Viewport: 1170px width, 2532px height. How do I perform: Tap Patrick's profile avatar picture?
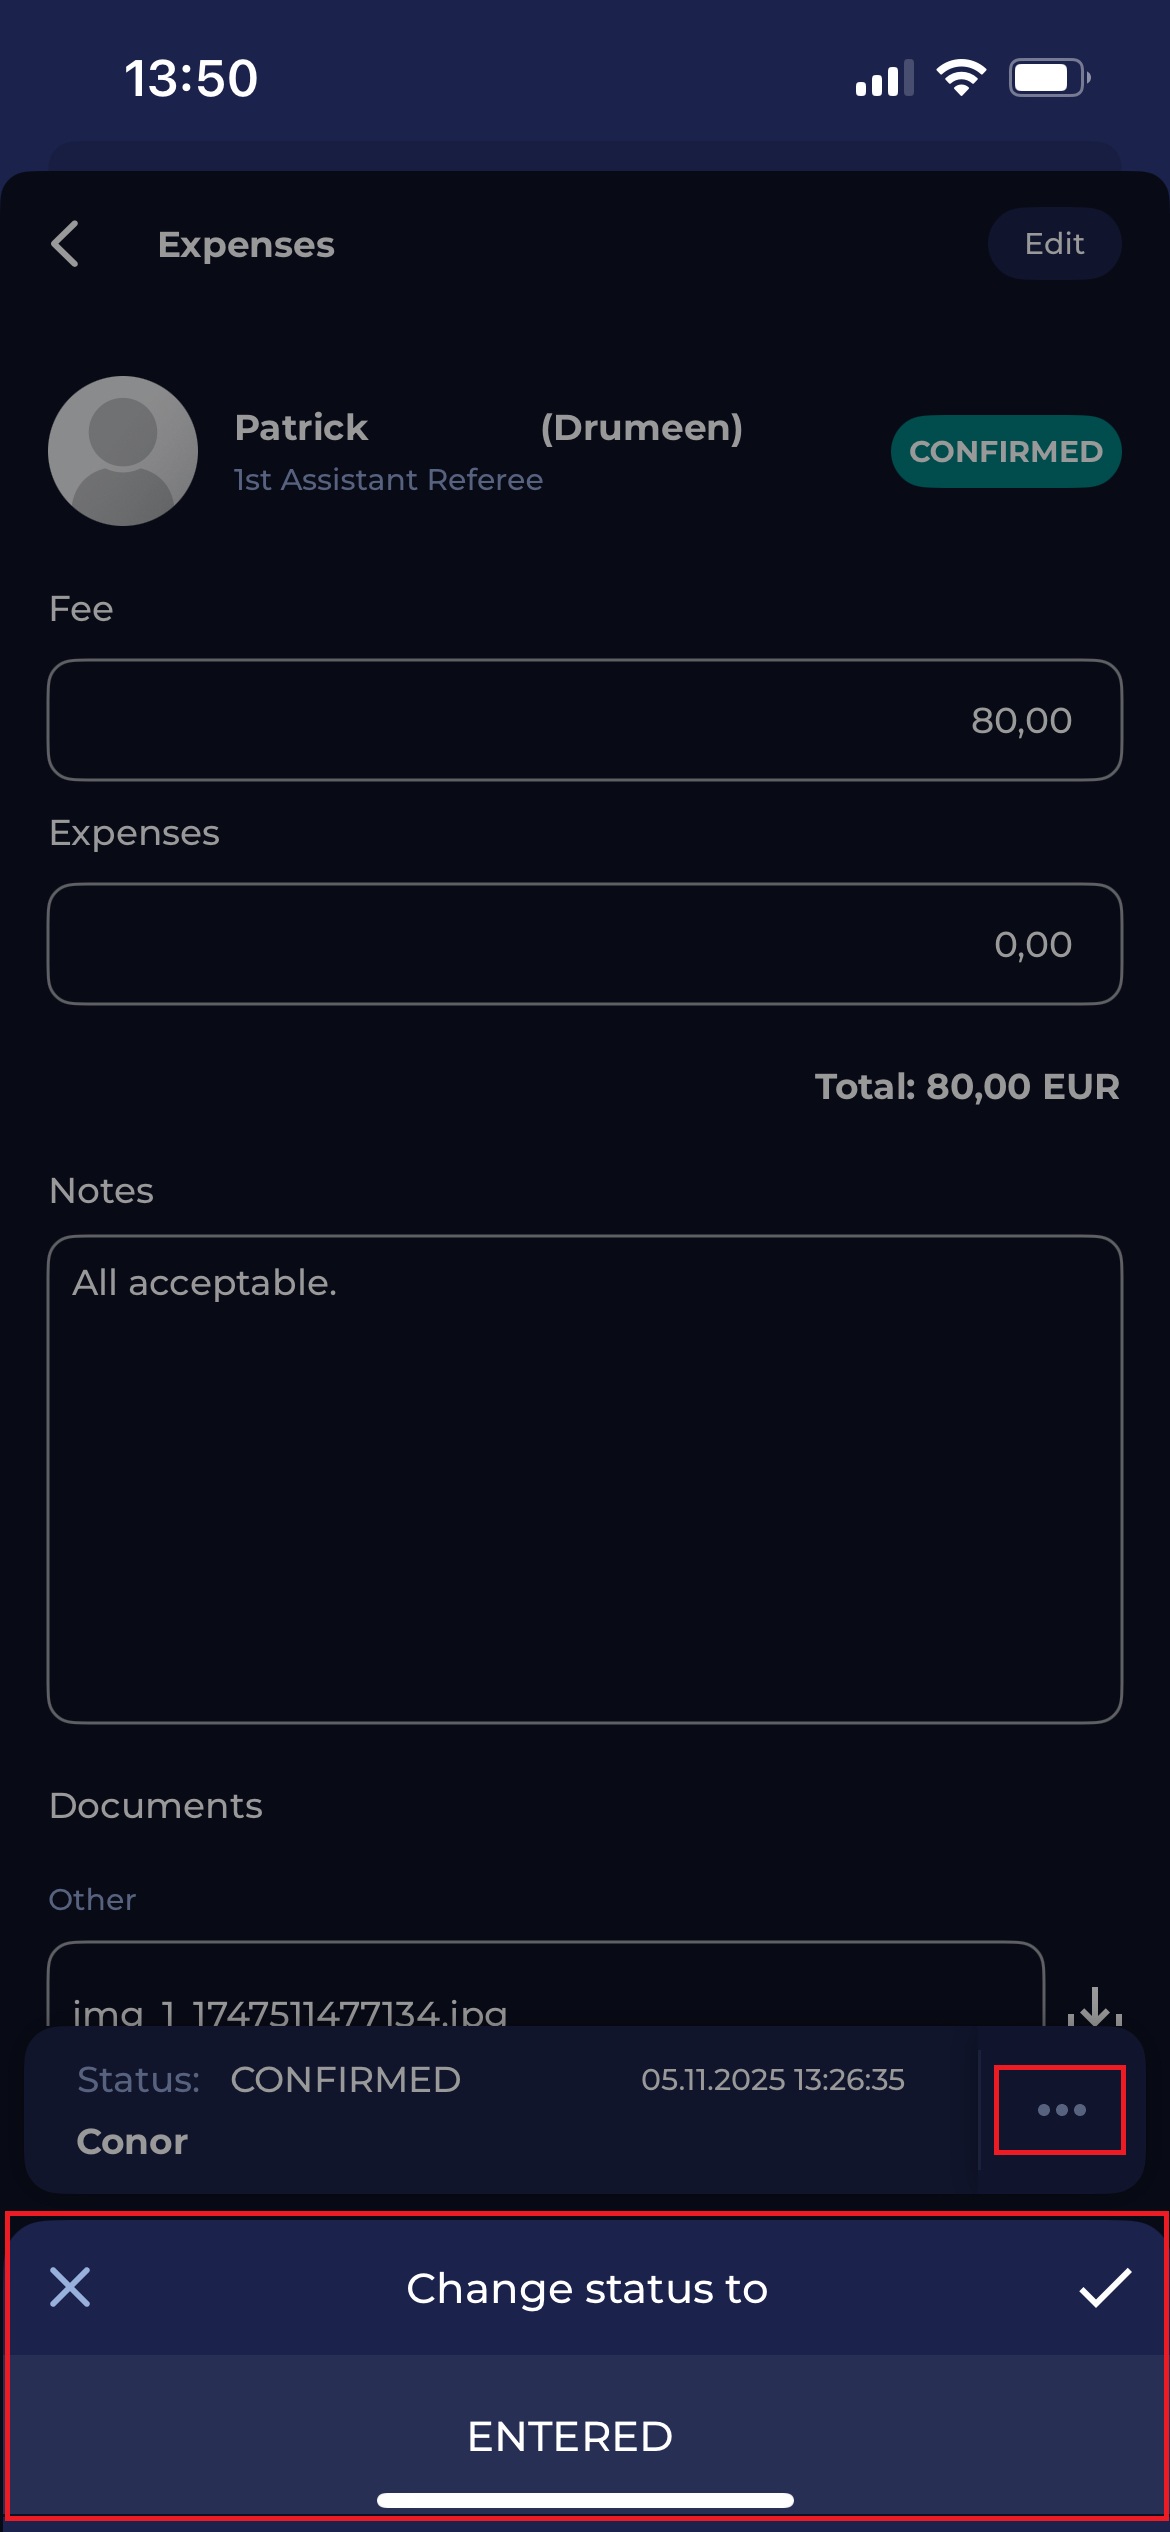tap(123, 451)
